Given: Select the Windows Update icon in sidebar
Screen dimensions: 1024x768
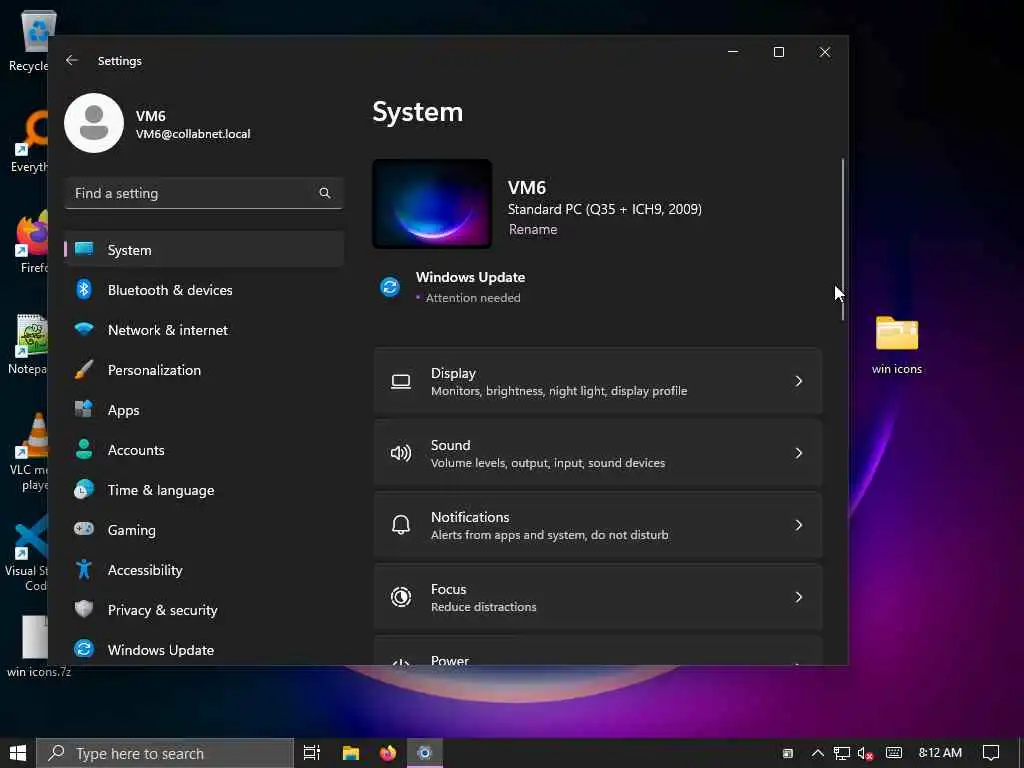Looking at the screenshot, I should [x=84, y=649].
